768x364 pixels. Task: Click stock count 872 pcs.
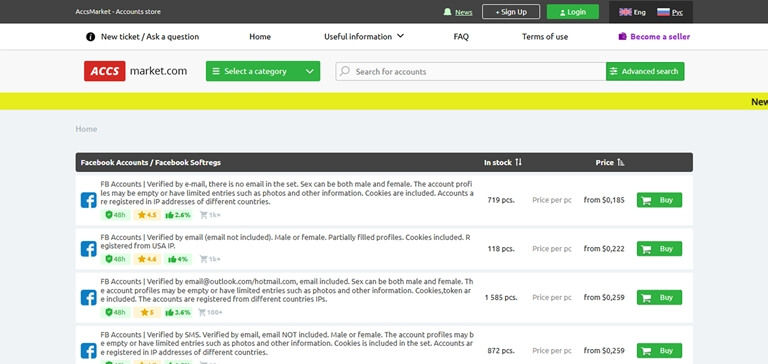[x=501, y=351]
